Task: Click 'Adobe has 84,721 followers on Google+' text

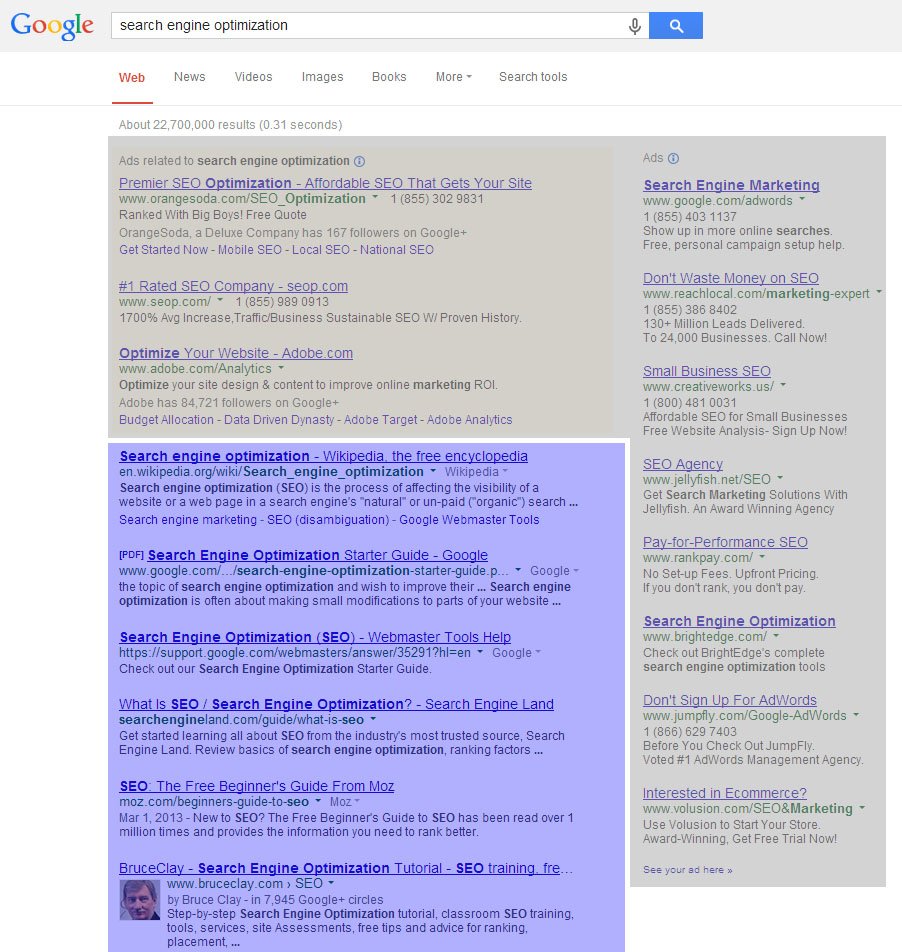Action: tap(228, 403)
